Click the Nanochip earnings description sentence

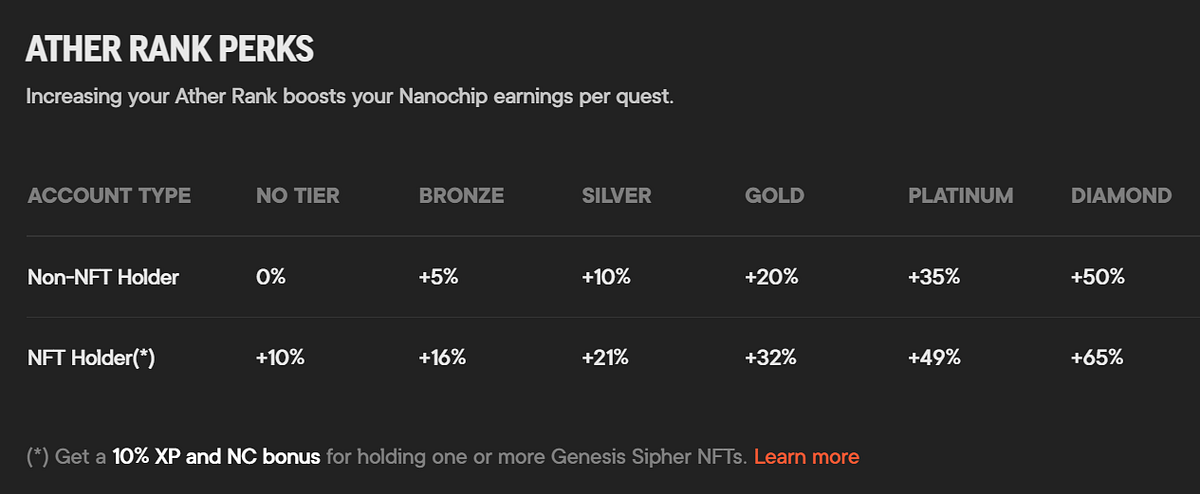point(350,99)
